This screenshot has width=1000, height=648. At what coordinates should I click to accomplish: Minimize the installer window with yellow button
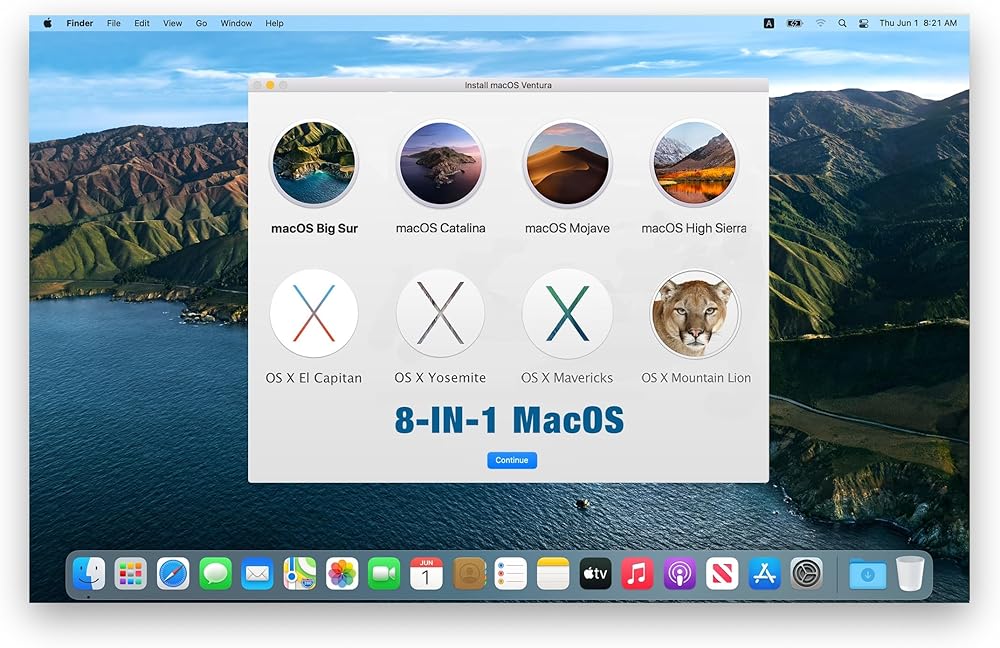pyautogui.click(x=270, y=85)
